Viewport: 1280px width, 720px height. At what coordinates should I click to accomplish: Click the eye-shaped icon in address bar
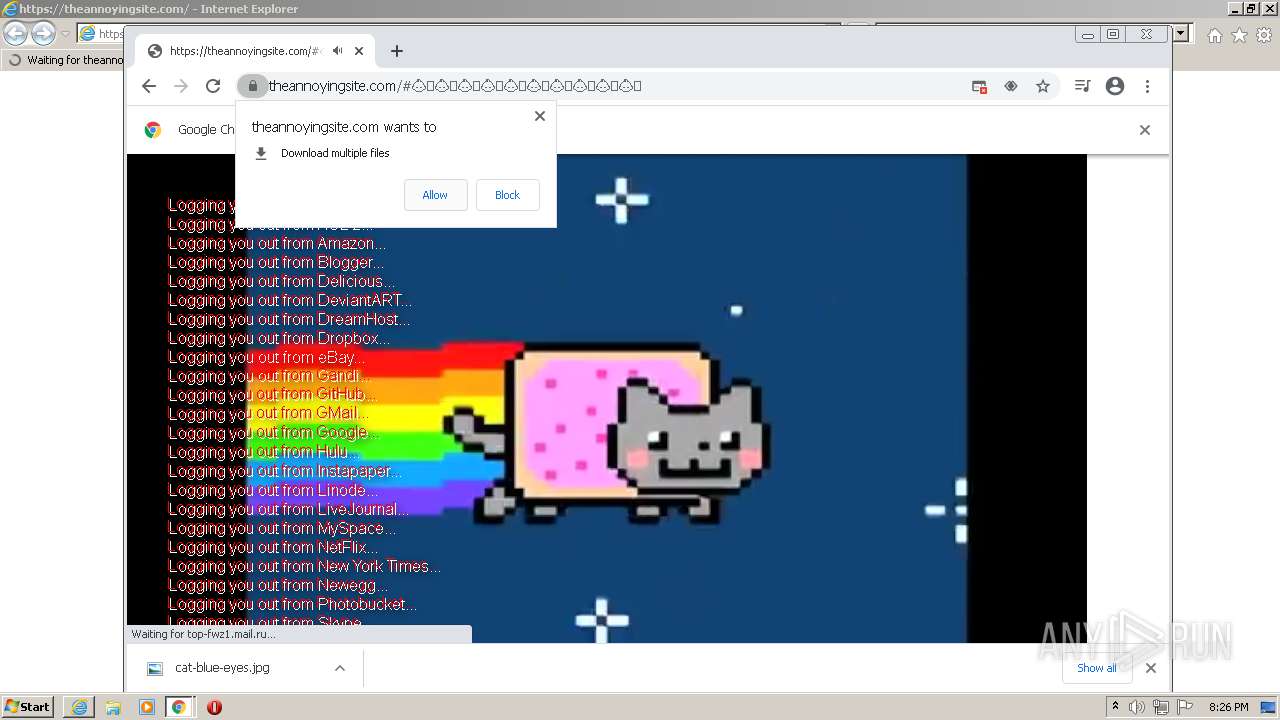pyautogui.click(x=1011, y=87)
